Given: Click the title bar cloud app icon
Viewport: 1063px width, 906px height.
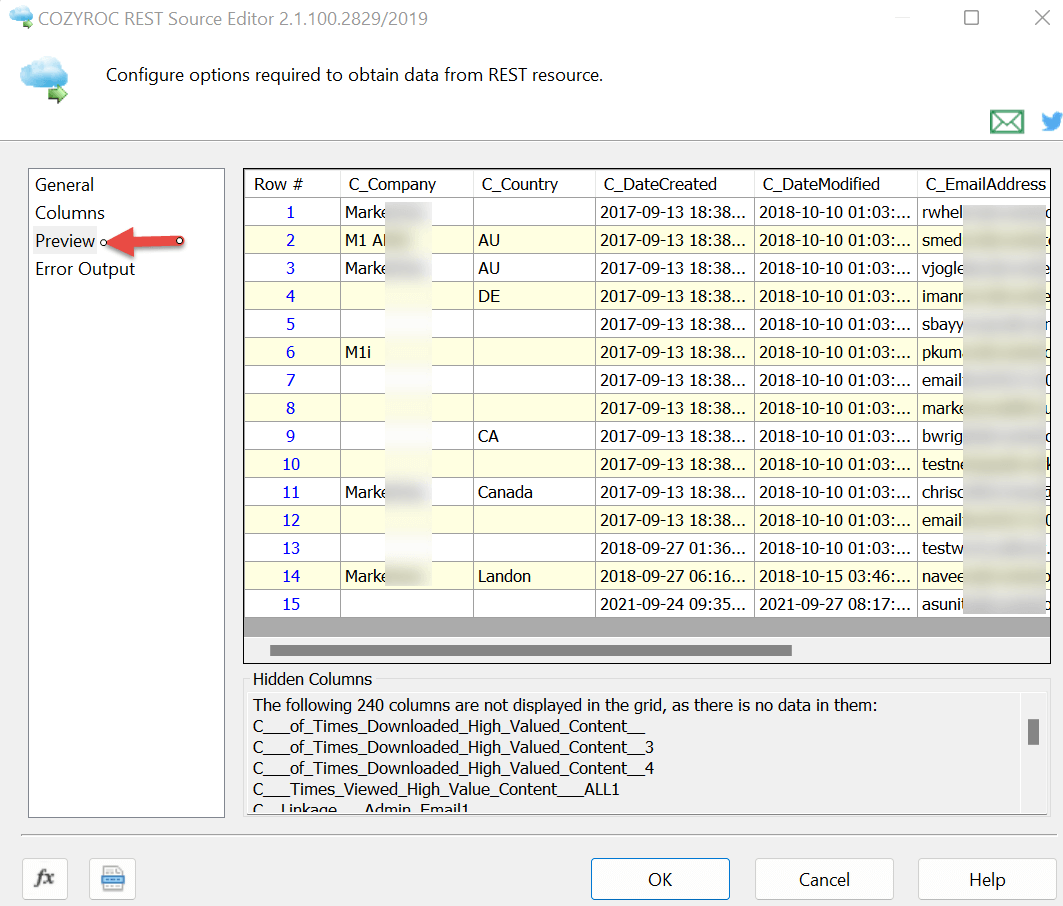Looking at the screenshot, I should pos(21,17).
